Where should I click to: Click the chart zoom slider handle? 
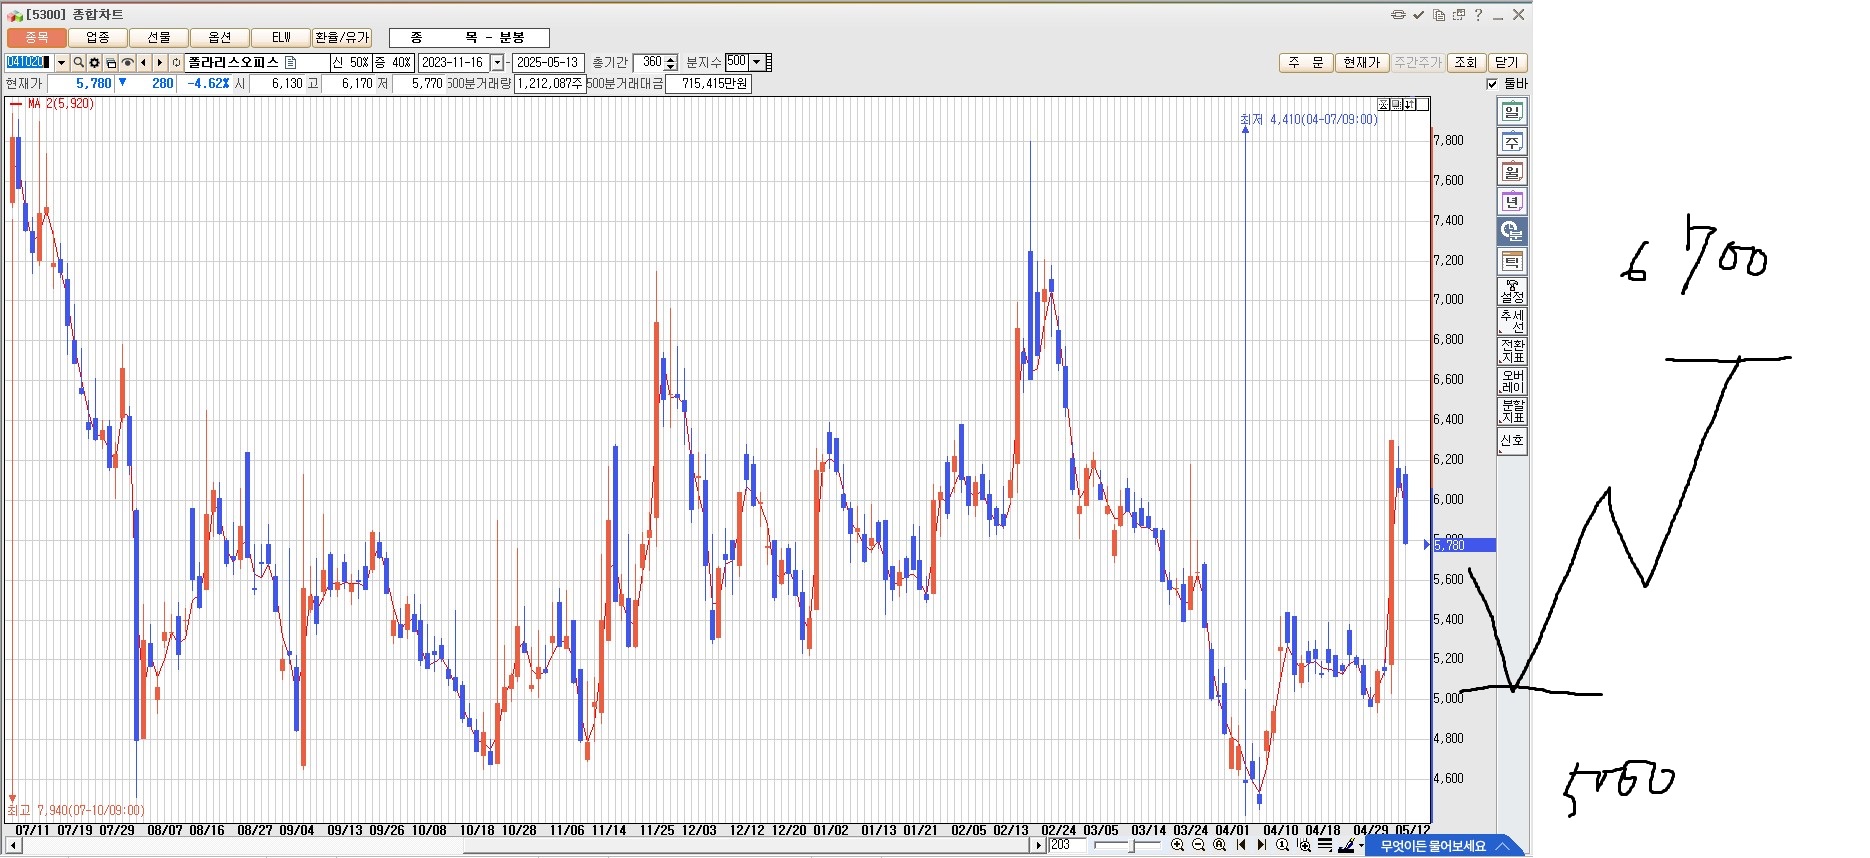point(1131,846)
